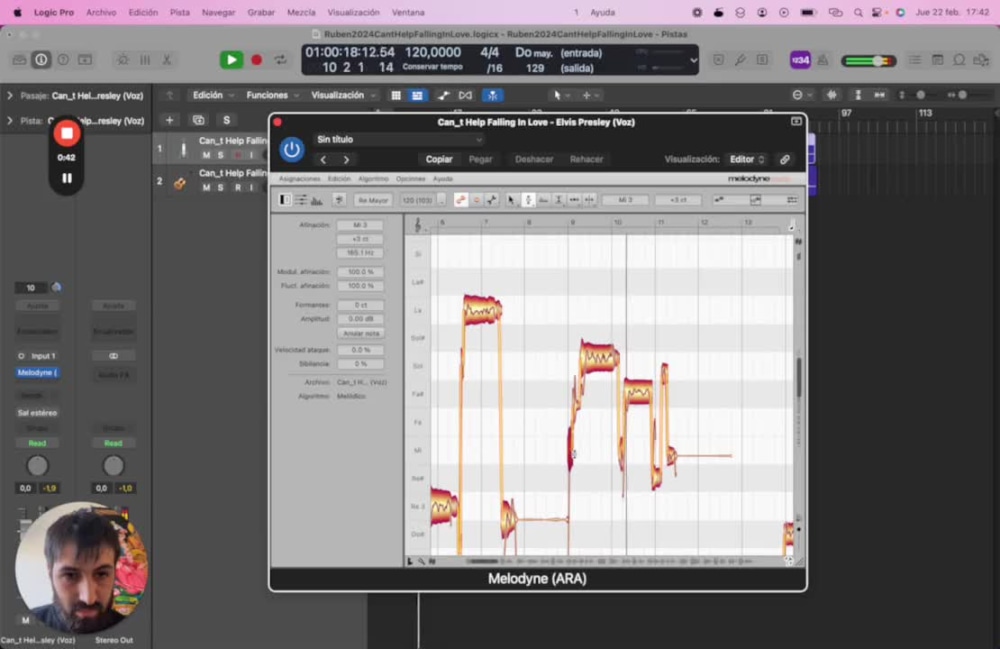Open the Edición dropdown in tracks area
1000x649 pixels.
pos(213,95)
